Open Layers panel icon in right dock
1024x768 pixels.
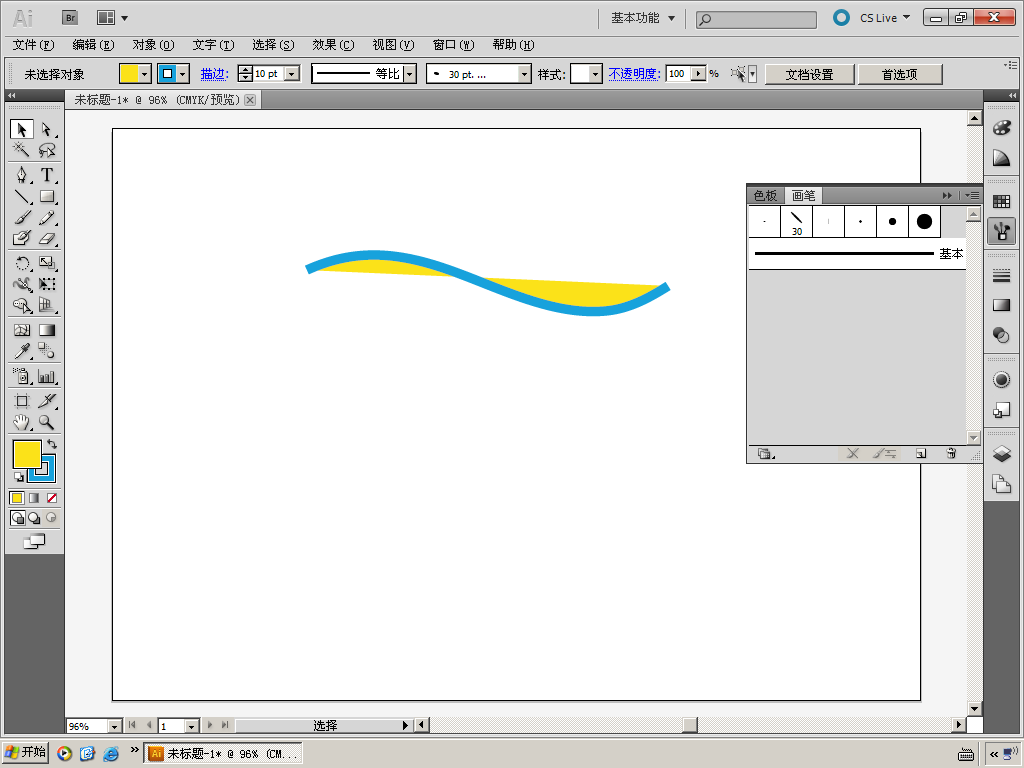pos(1001,453)
